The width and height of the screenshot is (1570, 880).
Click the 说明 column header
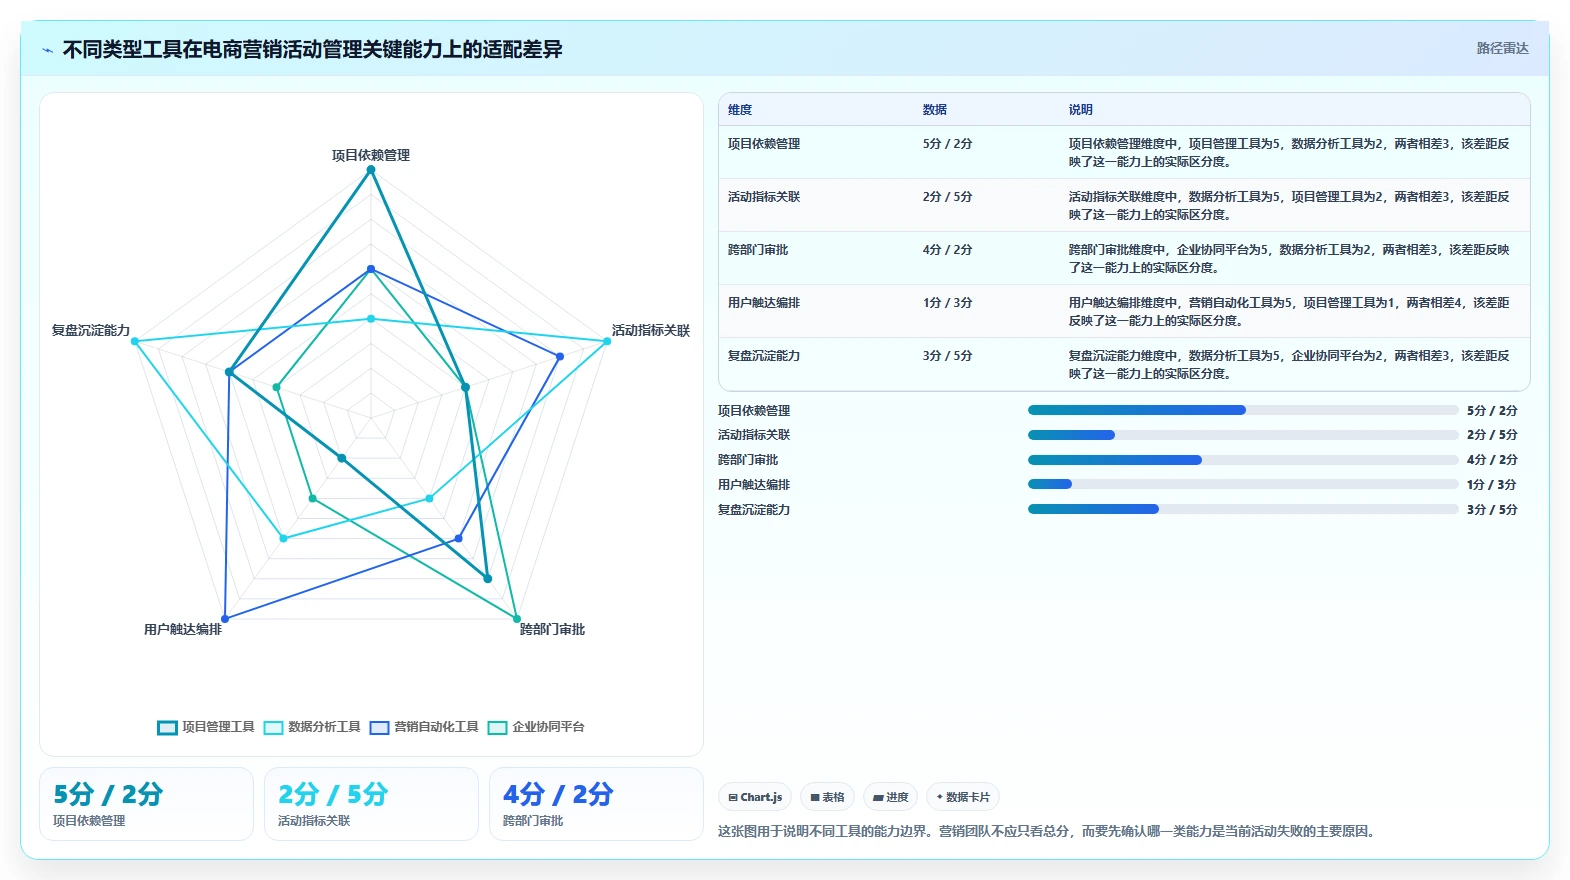click(x=1081, y=110)
